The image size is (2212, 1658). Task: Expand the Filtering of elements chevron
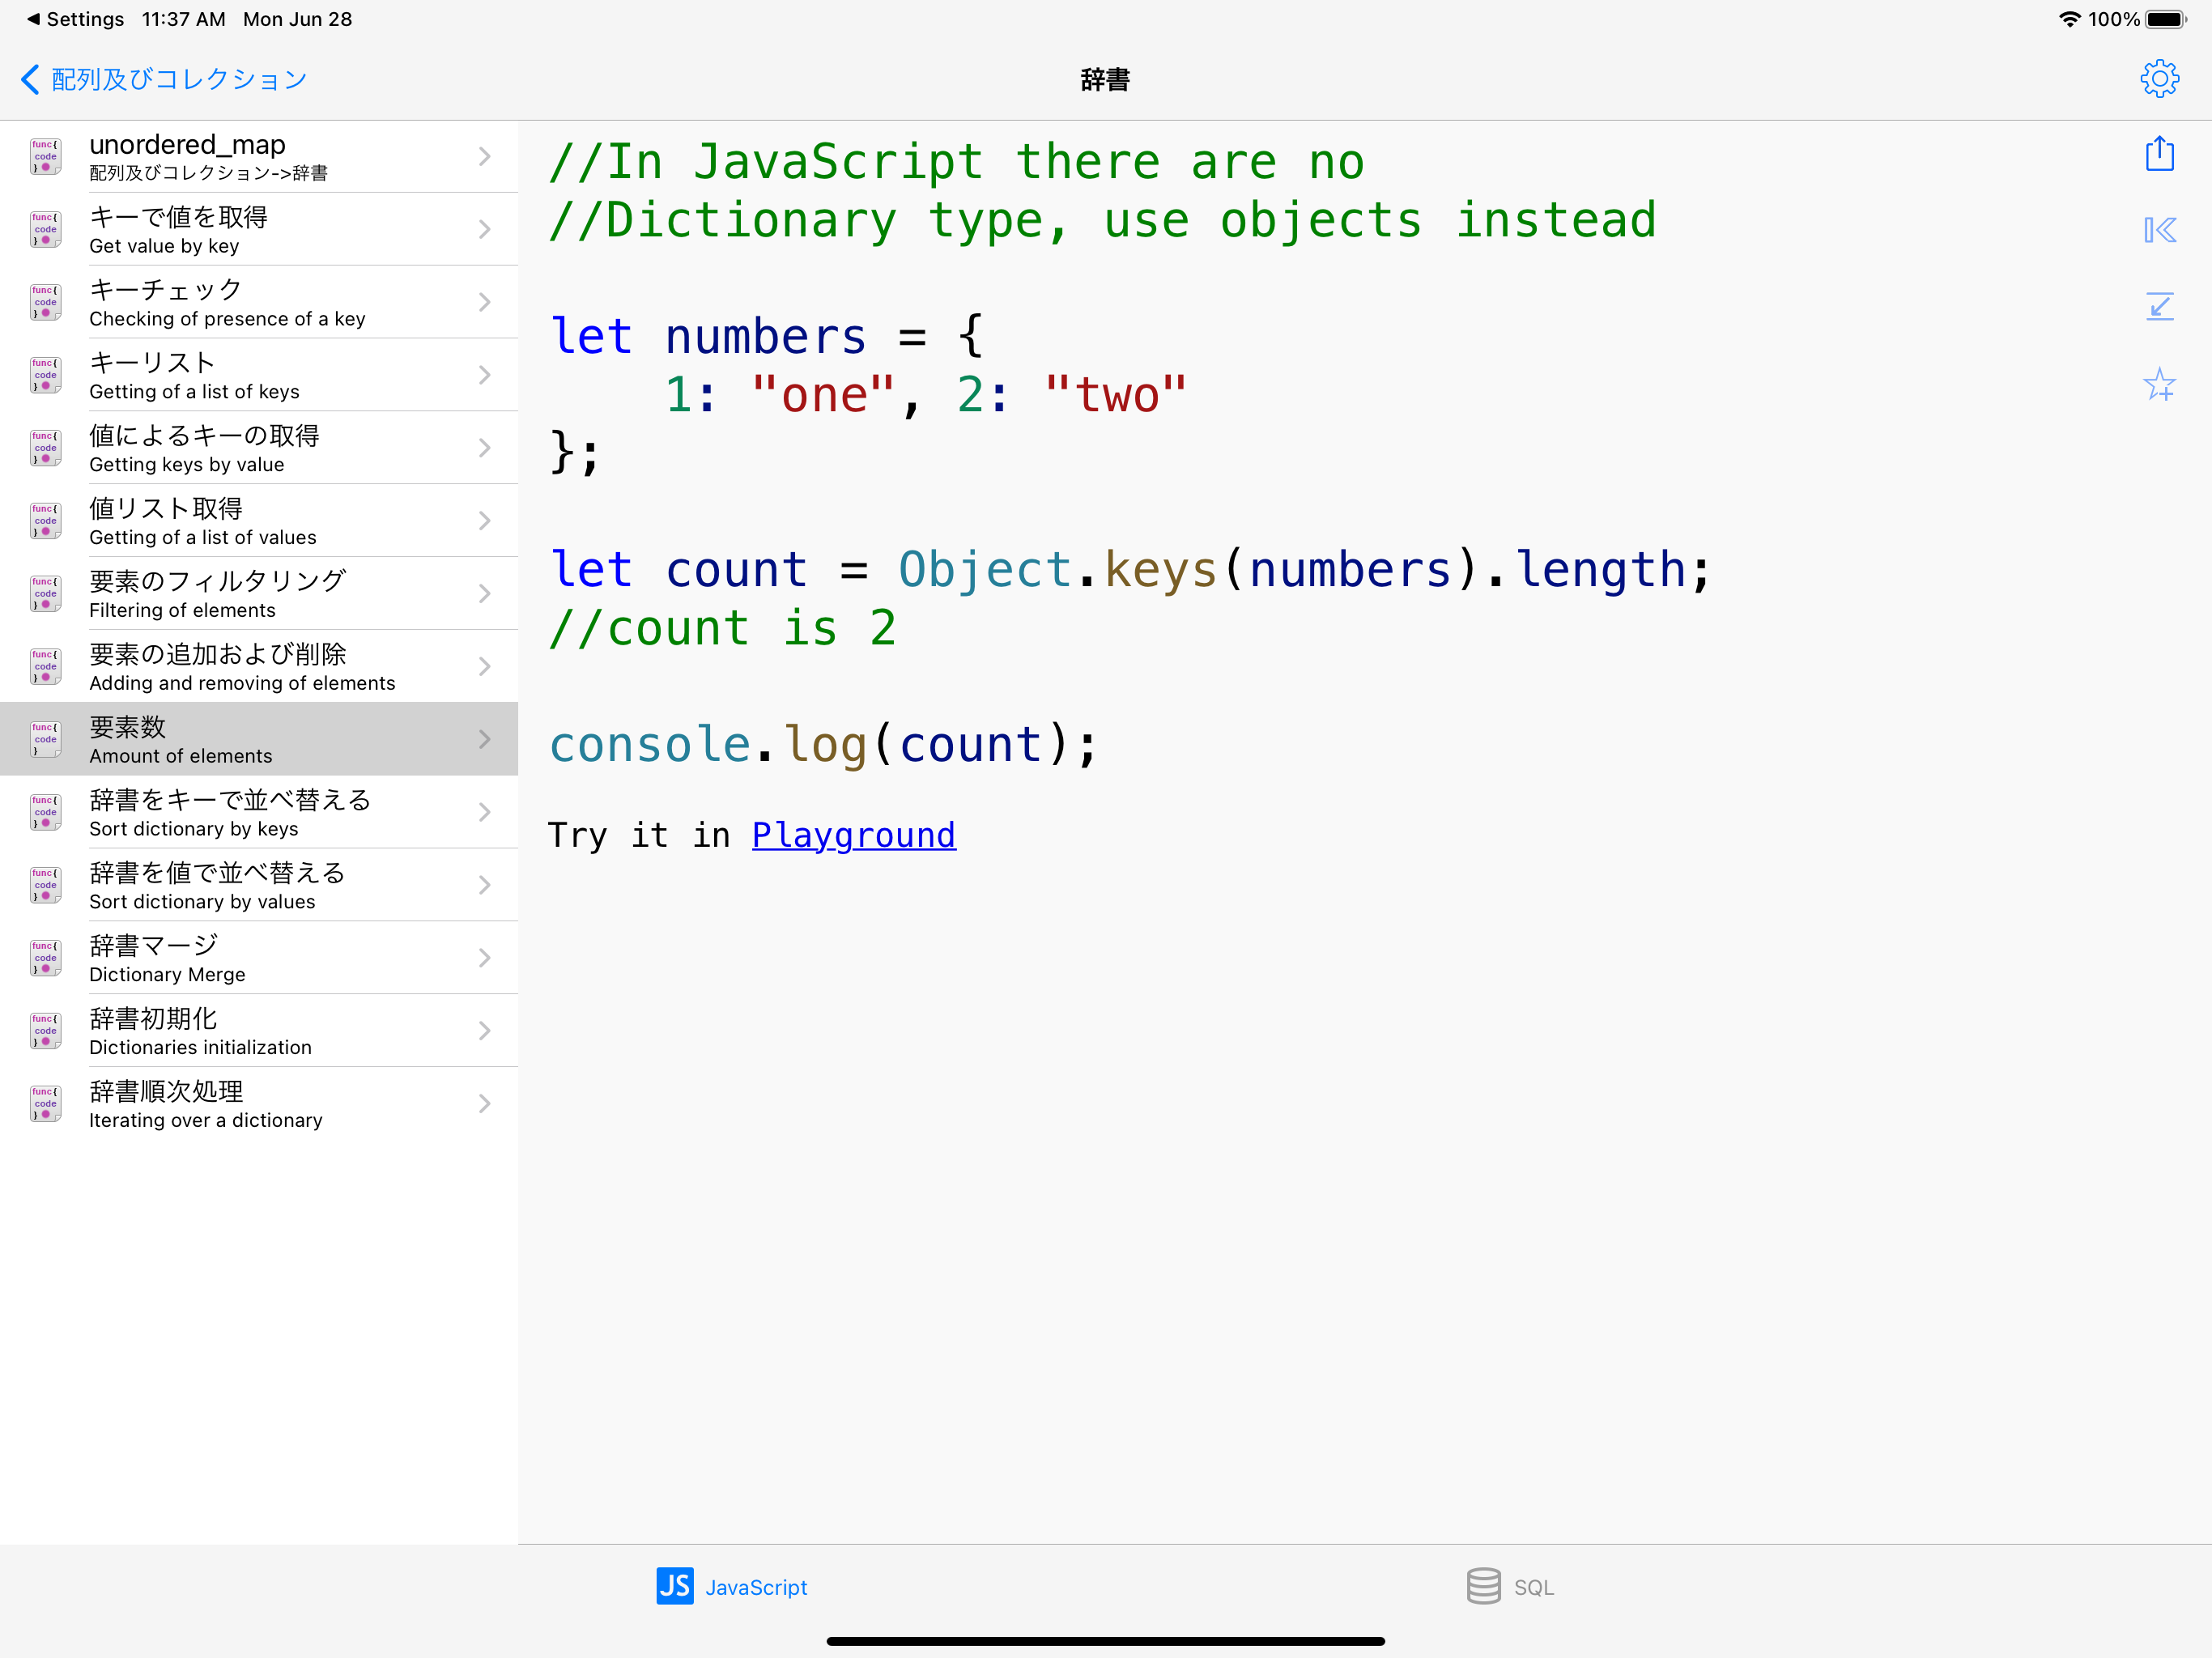[485, 594]
